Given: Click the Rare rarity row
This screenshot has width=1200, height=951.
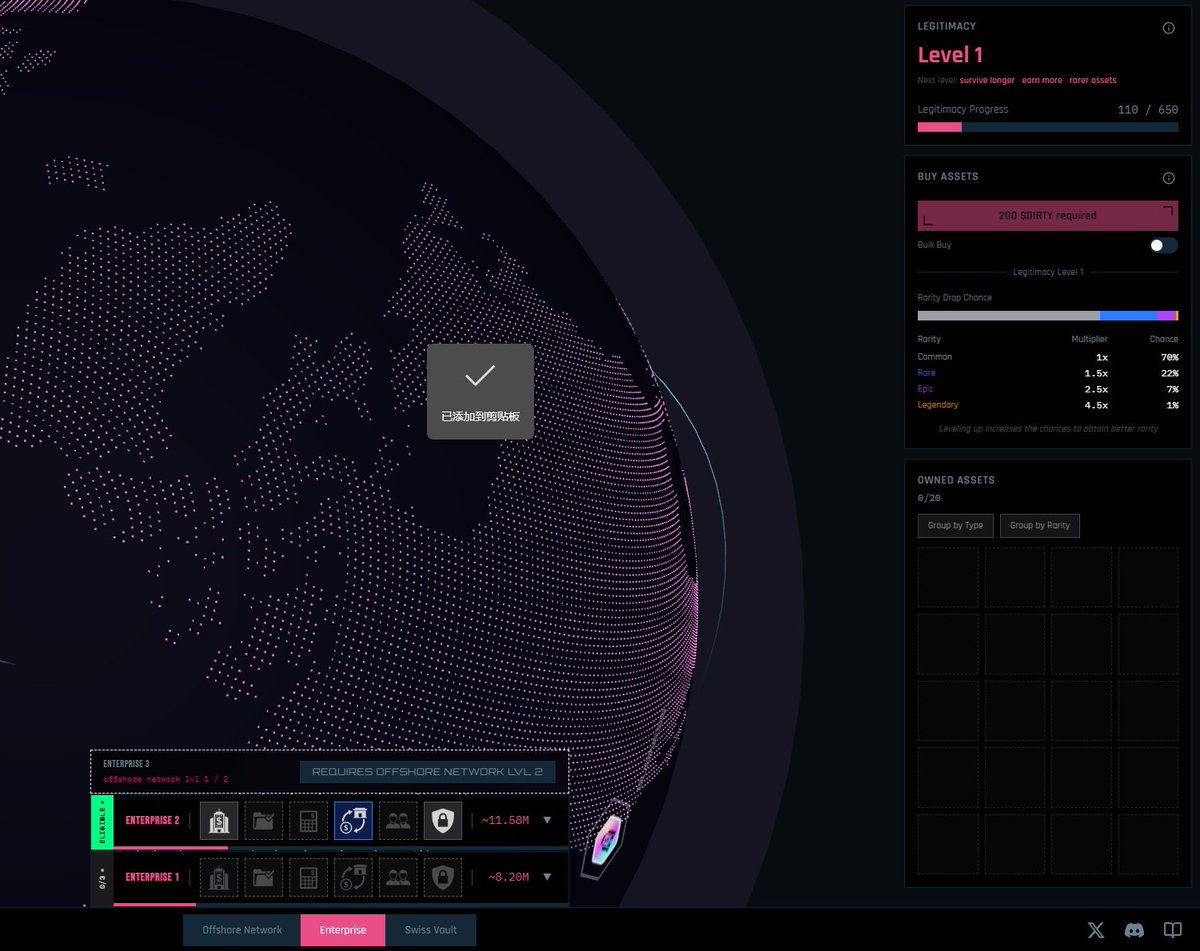Looking at the screenshot, I should [x=1048, y=373].
